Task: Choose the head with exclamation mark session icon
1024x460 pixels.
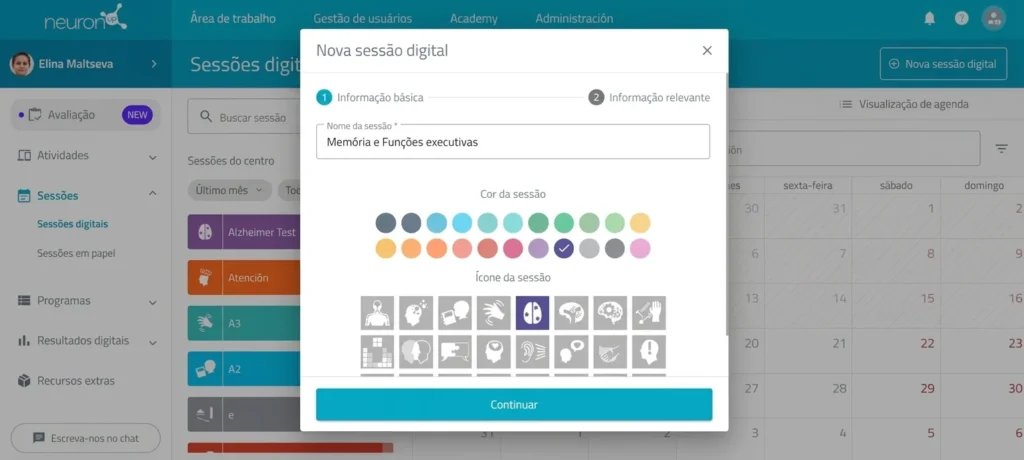Action: click(649, 352)
